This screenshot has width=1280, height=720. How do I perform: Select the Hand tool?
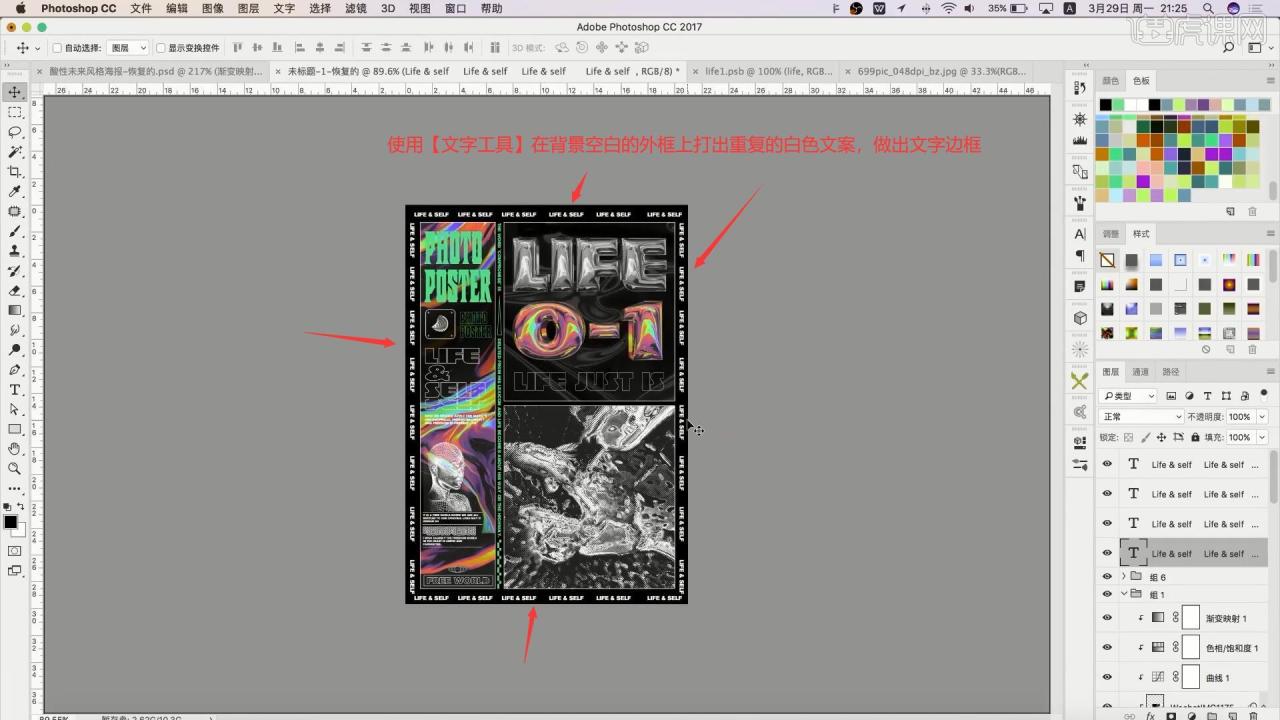click(x=15, y=449)
